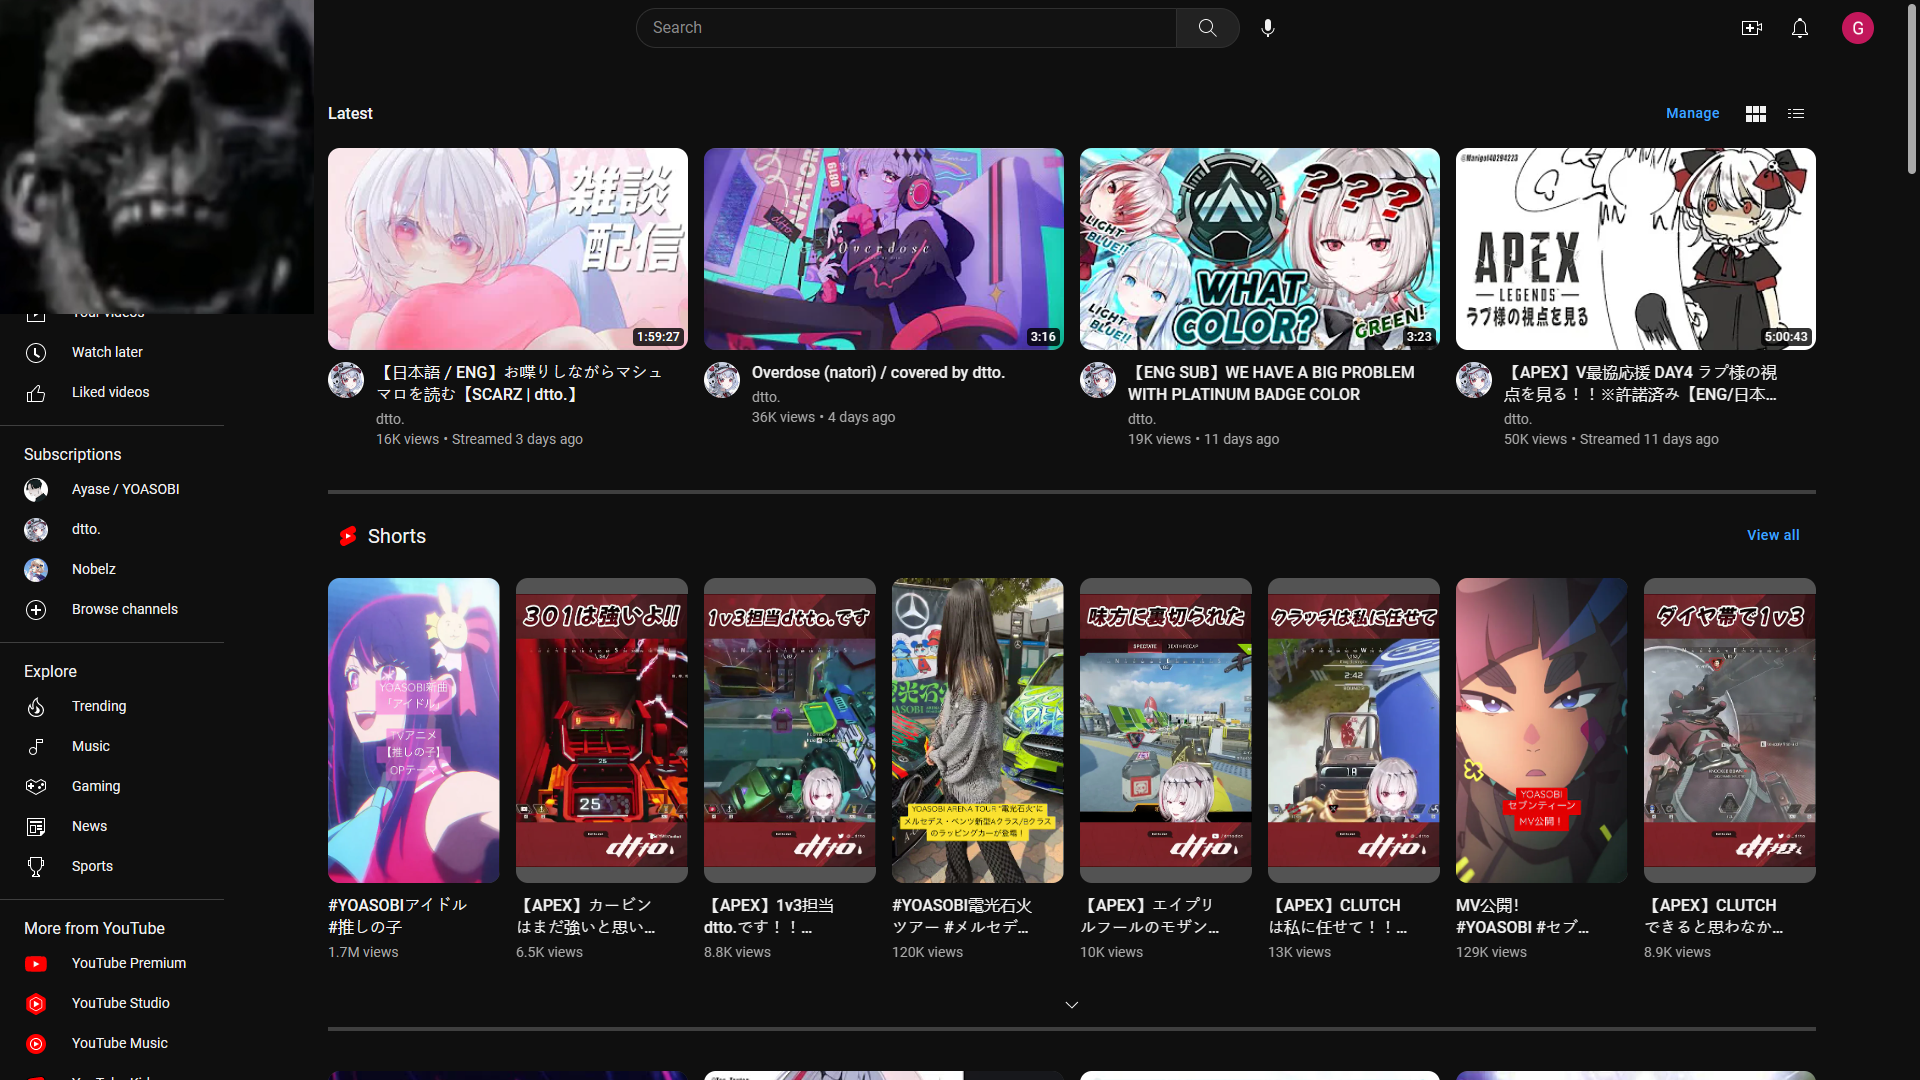
Task: Open the create video icon
Action: click(1751, 28)
